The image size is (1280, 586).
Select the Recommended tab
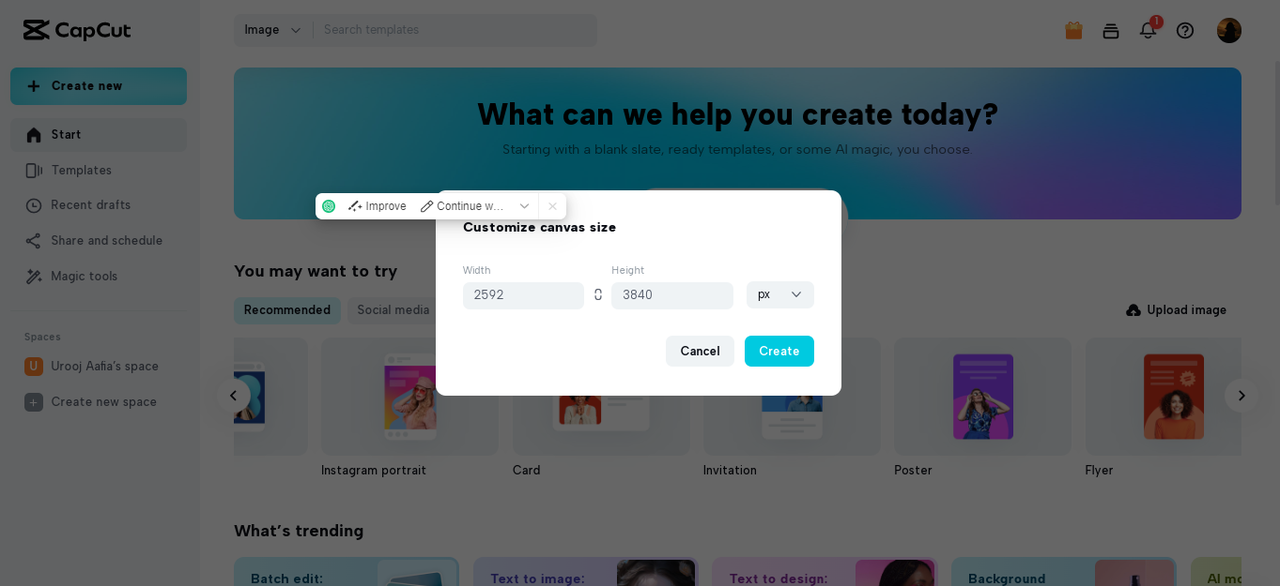click(287, 310)
